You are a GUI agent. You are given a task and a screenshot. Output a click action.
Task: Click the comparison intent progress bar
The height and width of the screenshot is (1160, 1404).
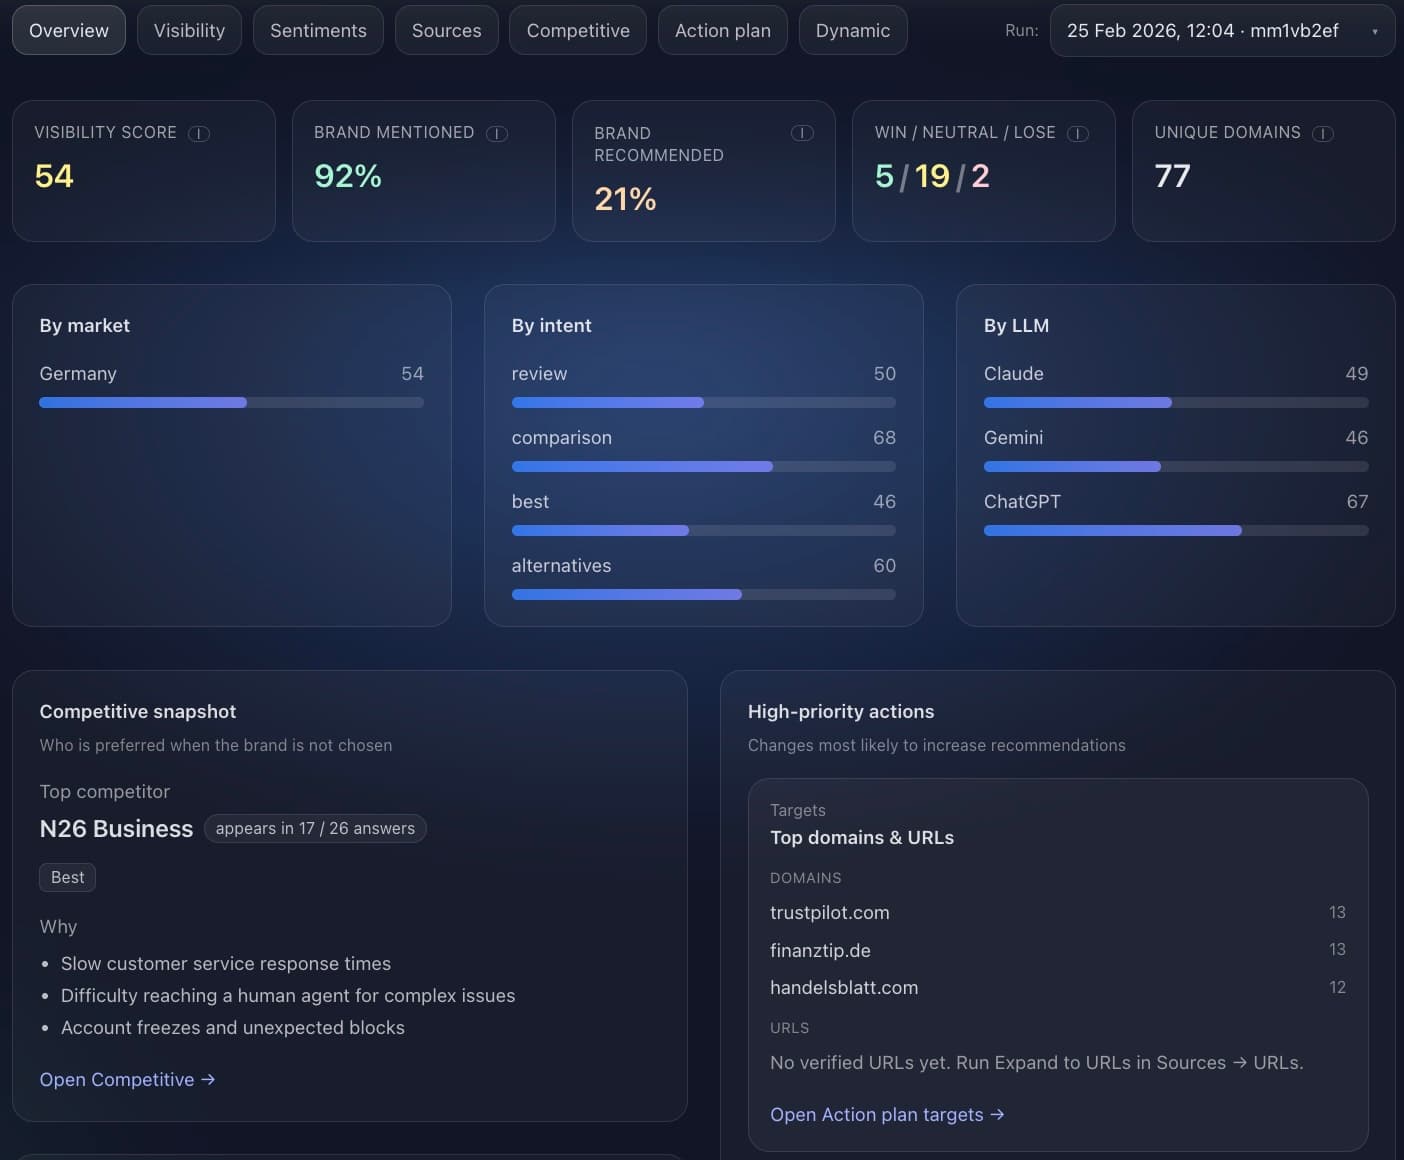click(703, 467)
